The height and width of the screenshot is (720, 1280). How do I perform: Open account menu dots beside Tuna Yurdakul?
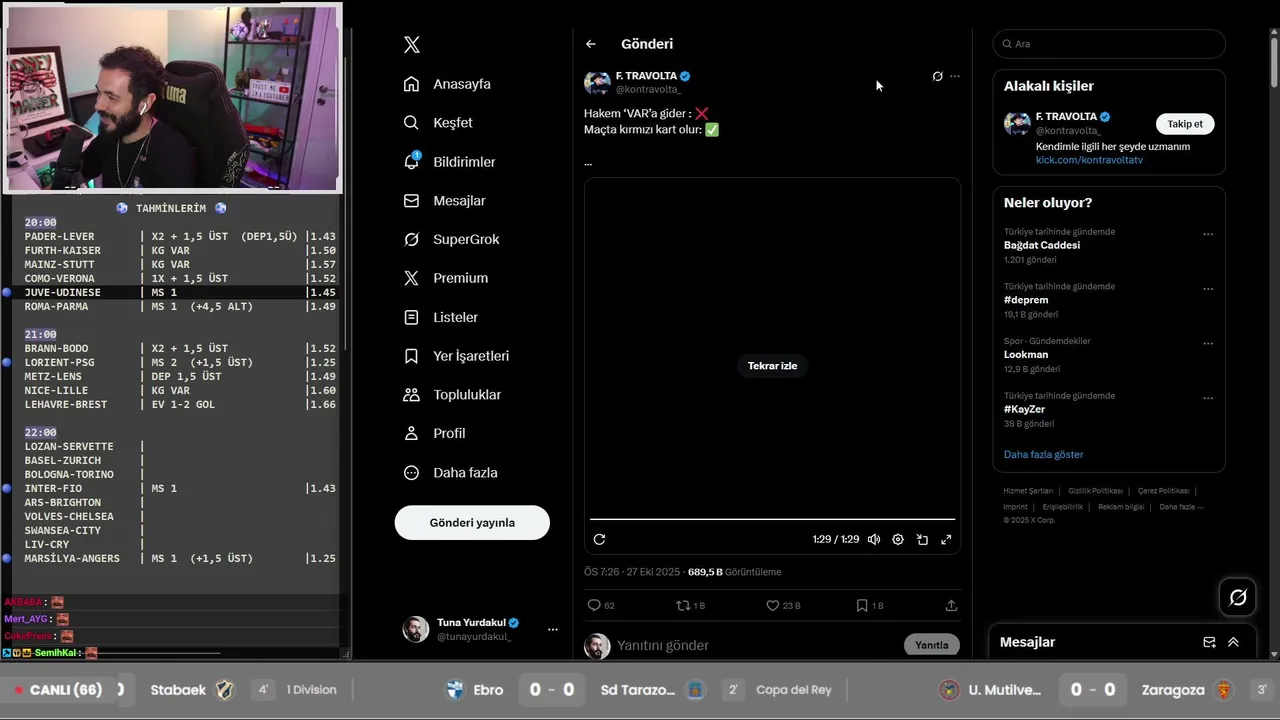(x=553, y=629)
